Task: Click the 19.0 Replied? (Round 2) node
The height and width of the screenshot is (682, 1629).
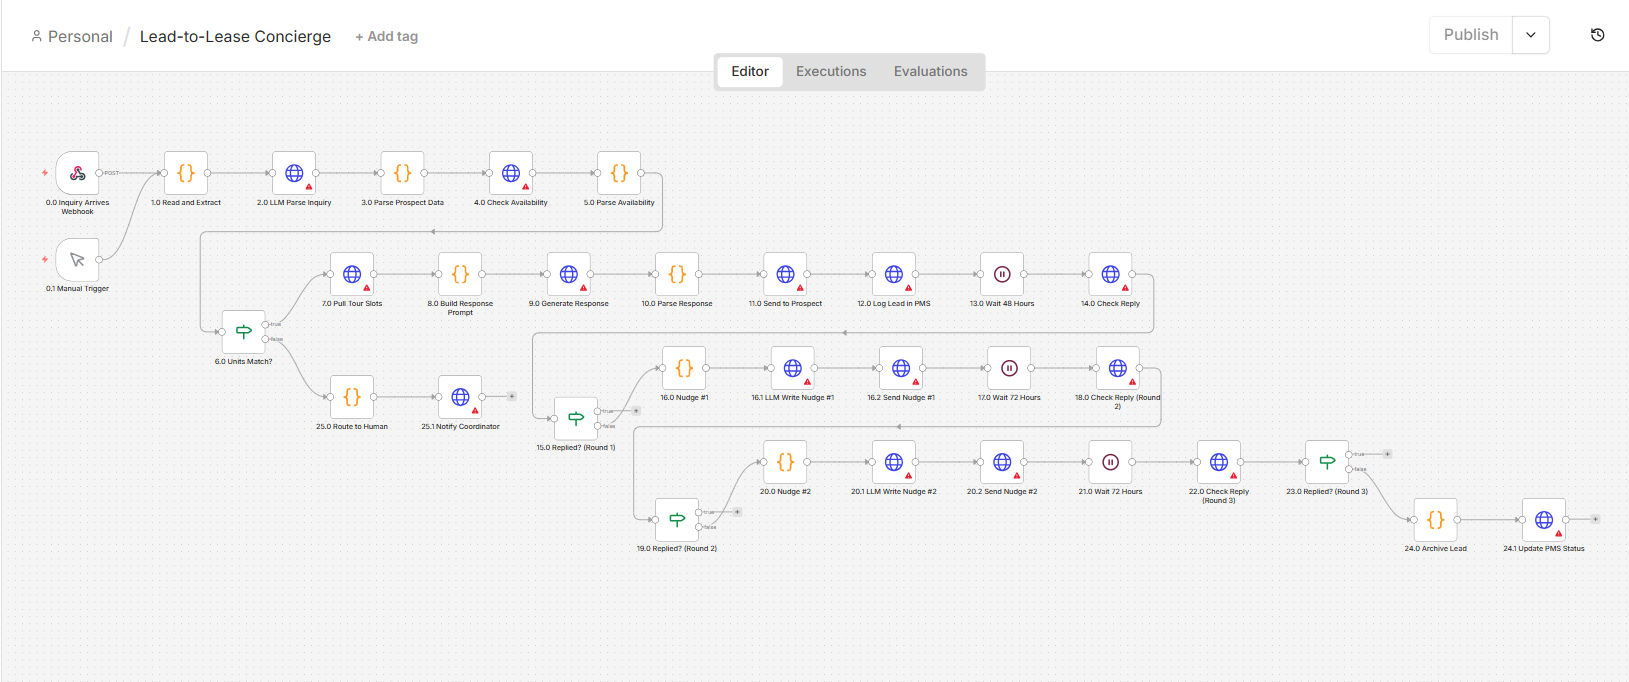Action: click(677, 520)
